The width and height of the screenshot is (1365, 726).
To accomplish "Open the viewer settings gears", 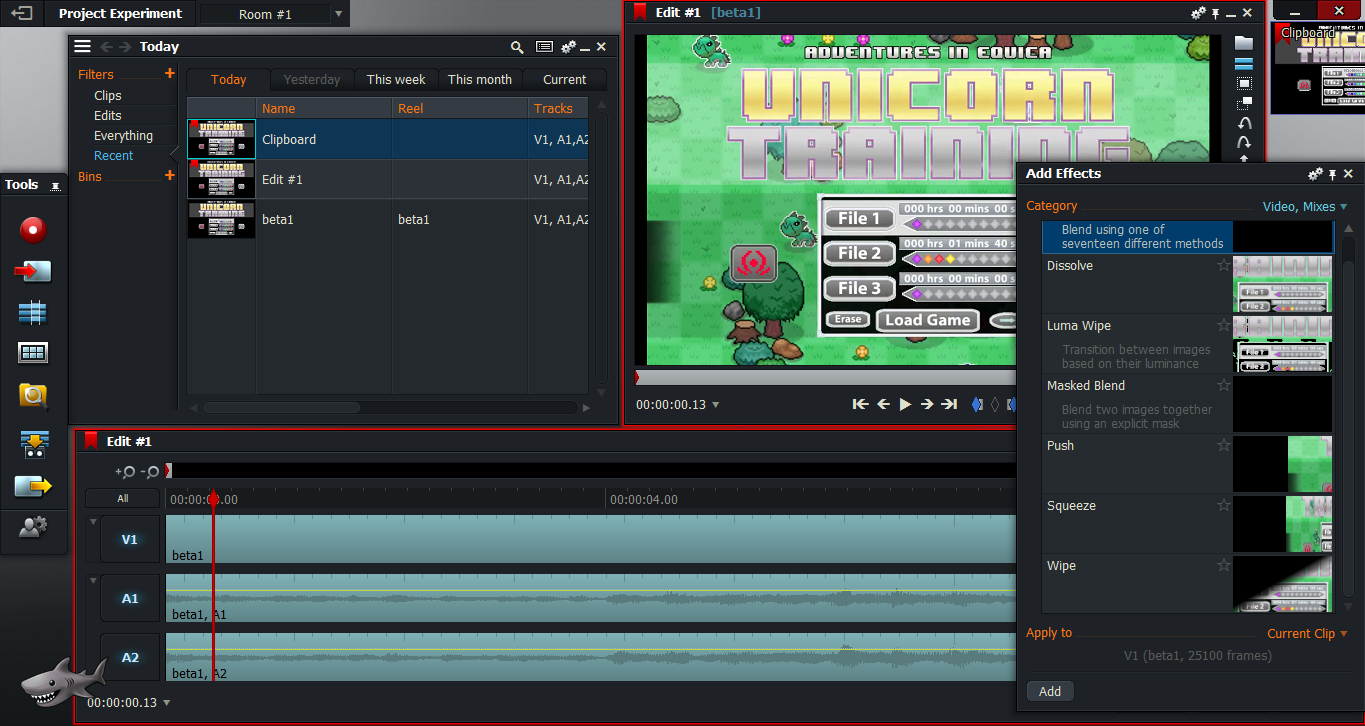I will point(1198,13).
